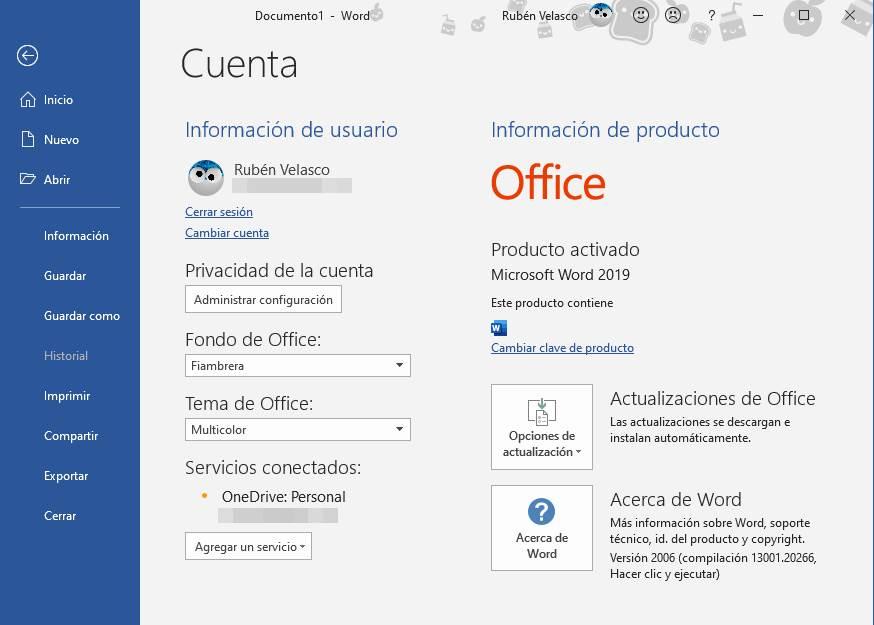Click the Nuevo blank page icon
The height and width of the screenshot is (625, 874).
(27, 139)
